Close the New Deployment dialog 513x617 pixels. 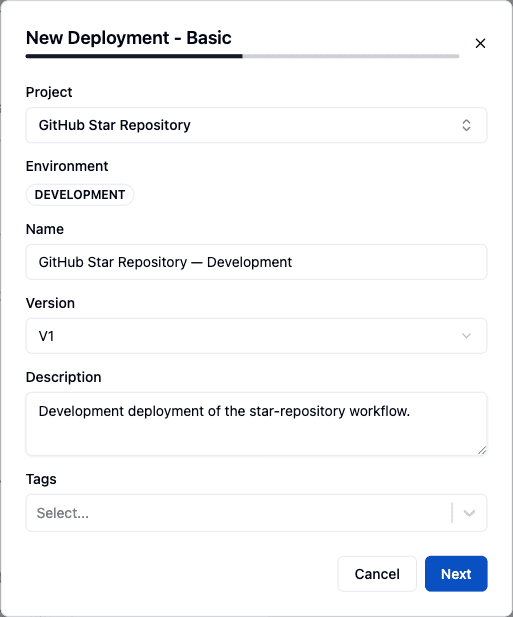click(x=480, y=43)
